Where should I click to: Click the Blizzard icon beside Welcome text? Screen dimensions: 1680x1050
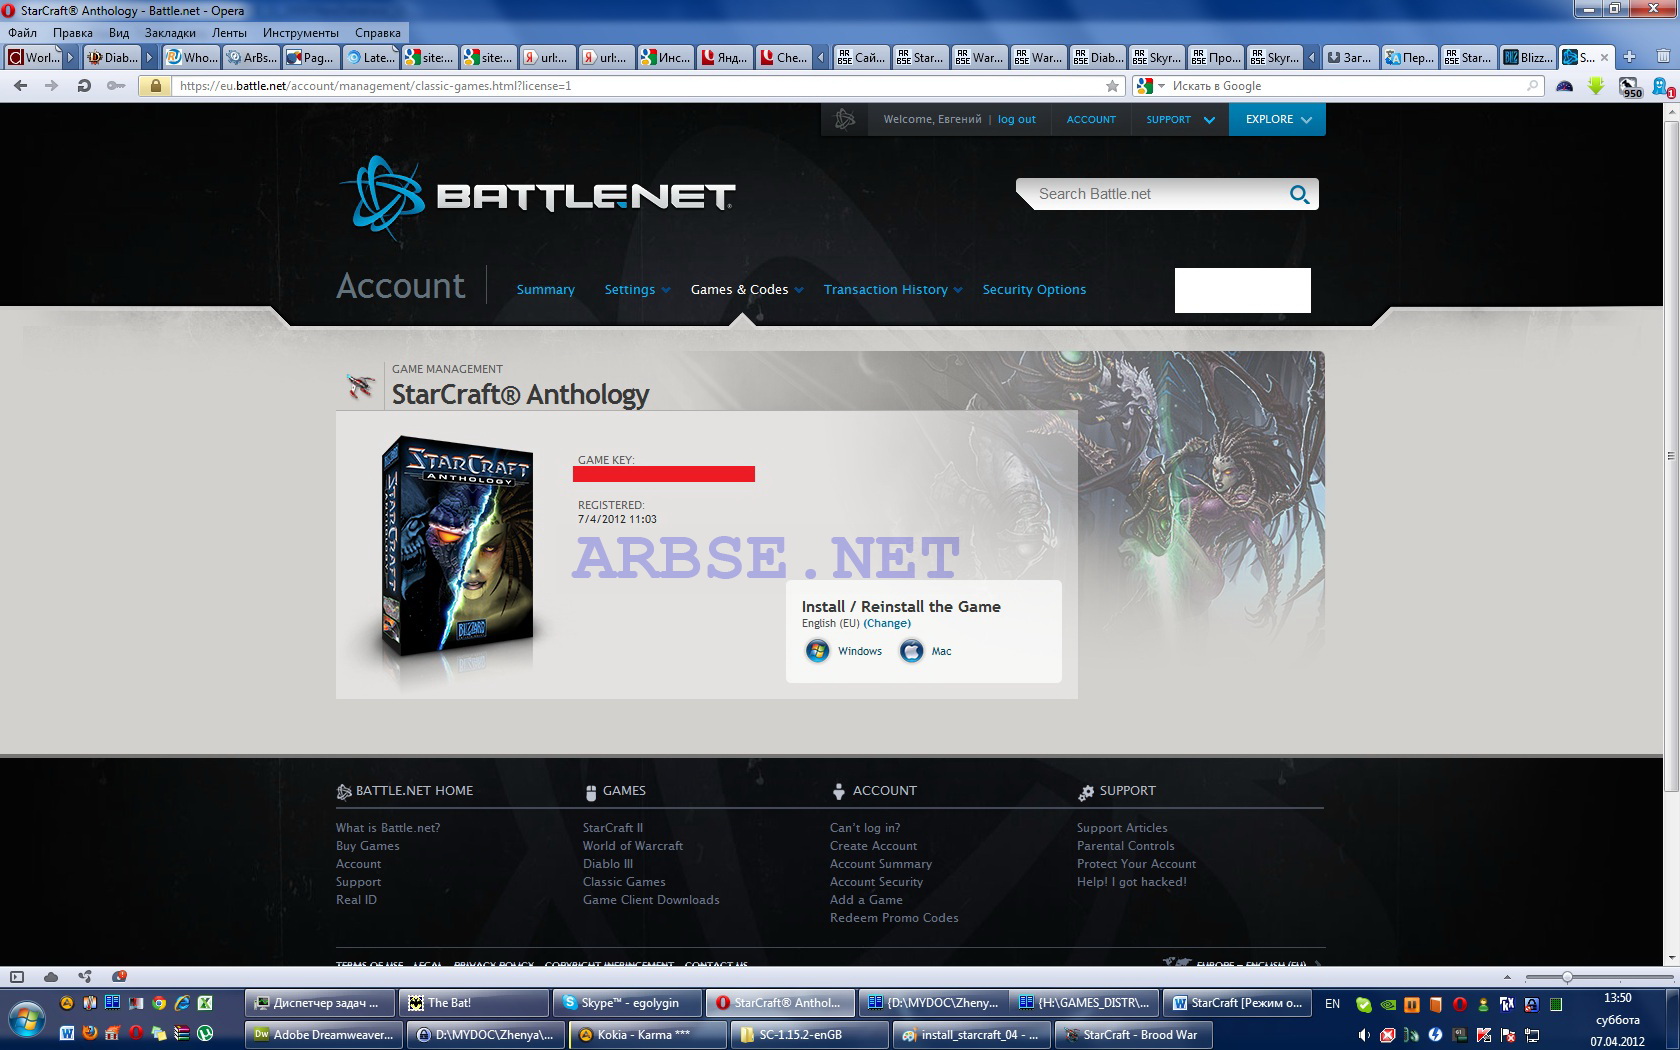845,119
